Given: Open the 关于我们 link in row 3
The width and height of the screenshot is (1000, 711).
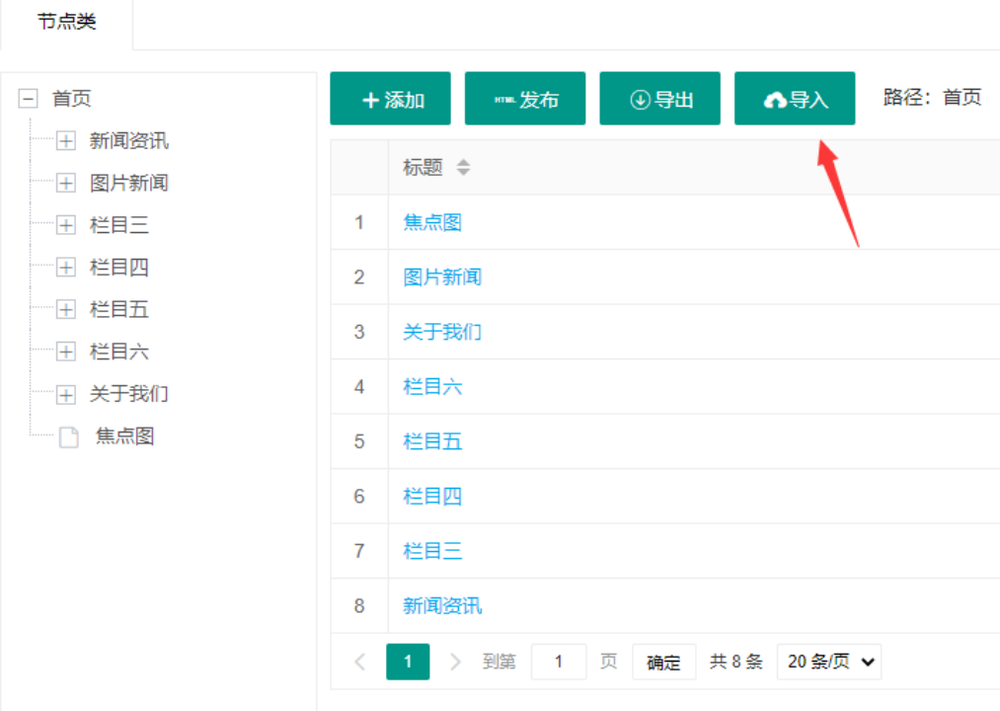Looking at the screenshot, I should (x=442, y=332).
